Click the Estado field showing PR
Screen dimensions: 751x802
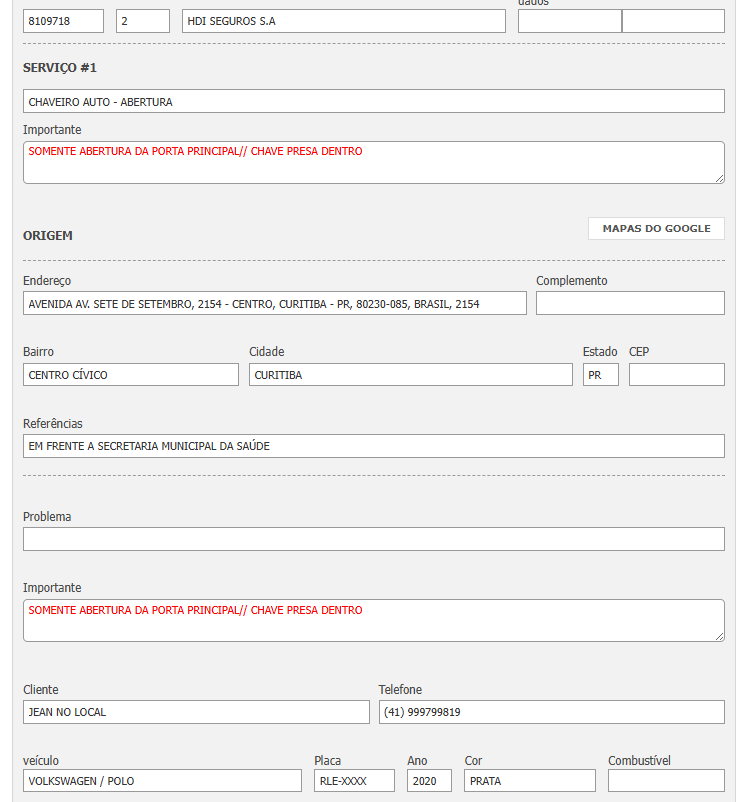pos(601,375)
